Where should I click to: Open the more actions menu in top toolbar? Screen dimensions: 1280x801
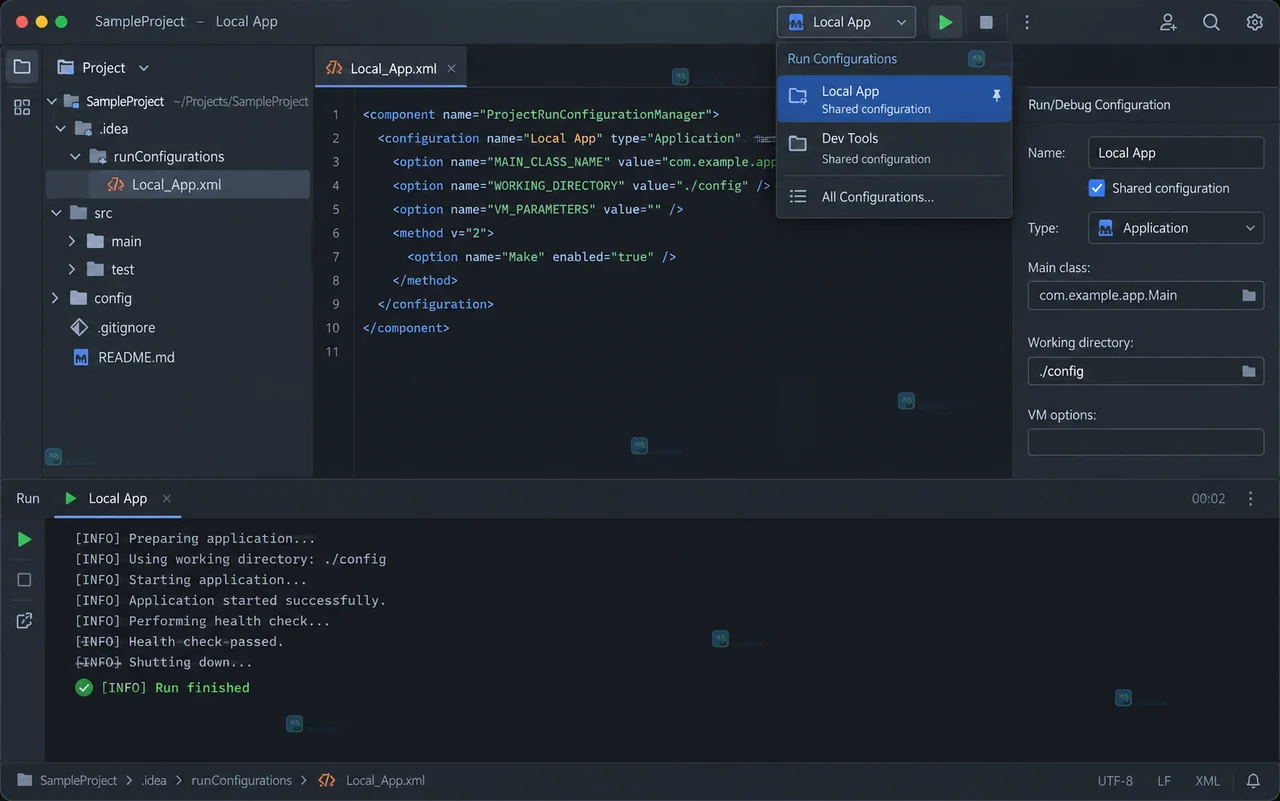pyautogui.click(x=1026, y=22)
